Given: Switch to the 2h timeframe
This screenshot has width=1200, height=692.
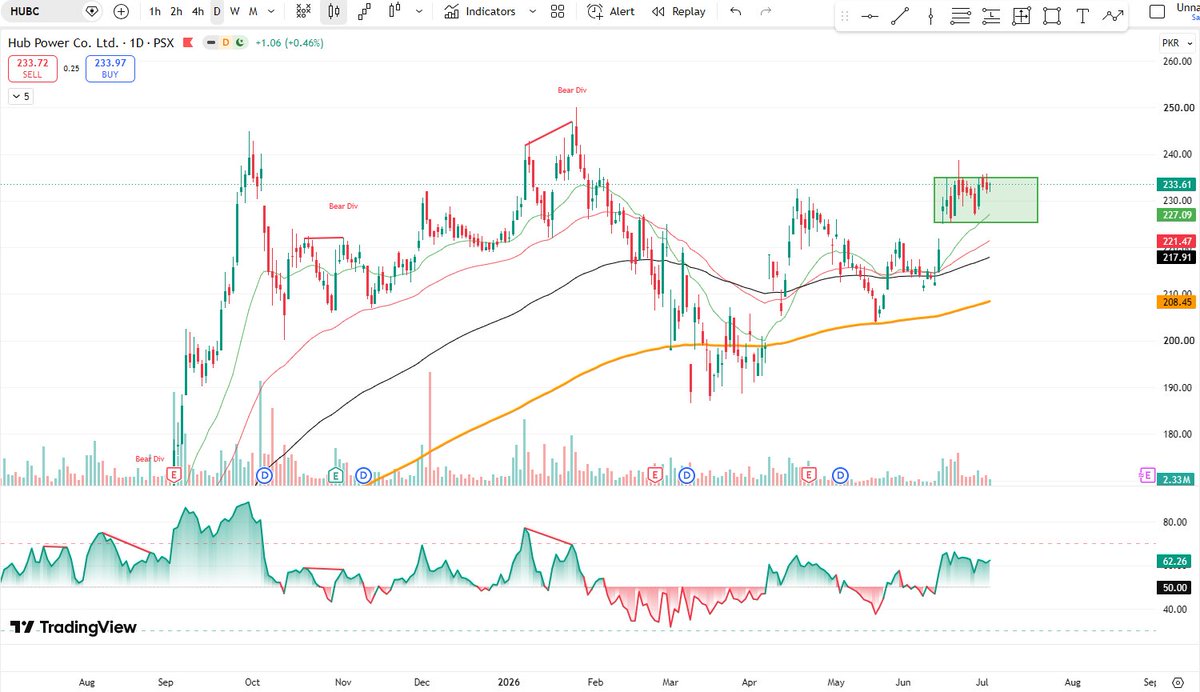Looking at the screenshot, I should (x=176, y=11).
